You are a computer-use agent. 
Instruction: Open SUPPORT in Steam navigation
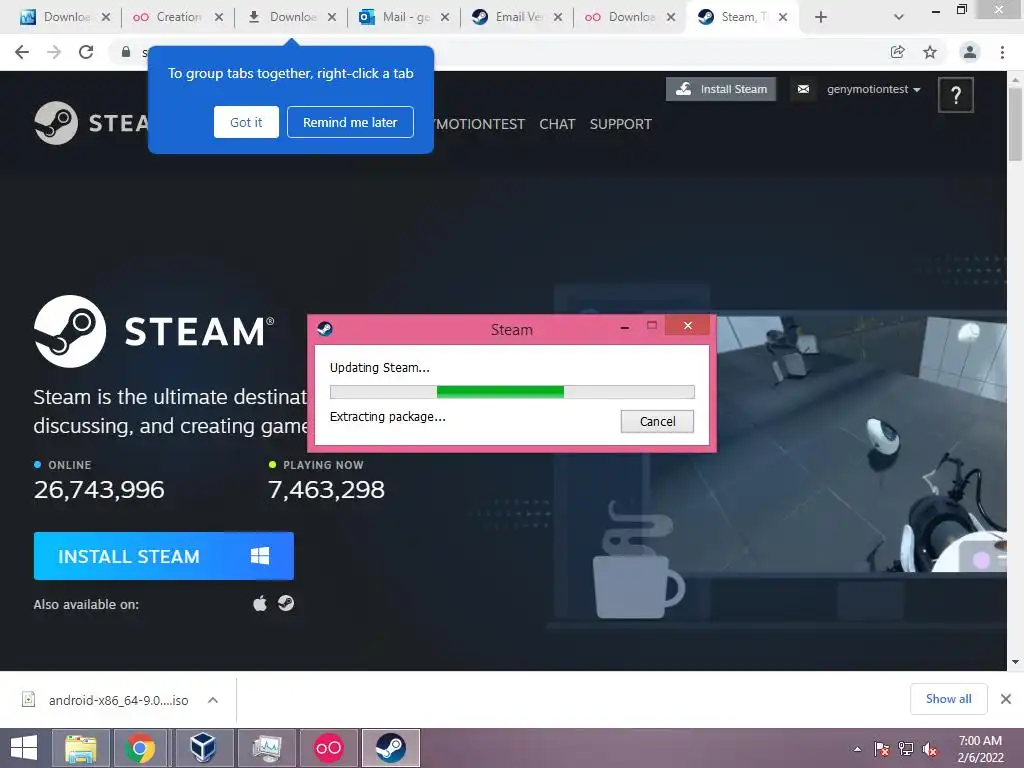(x=620, y=124)
